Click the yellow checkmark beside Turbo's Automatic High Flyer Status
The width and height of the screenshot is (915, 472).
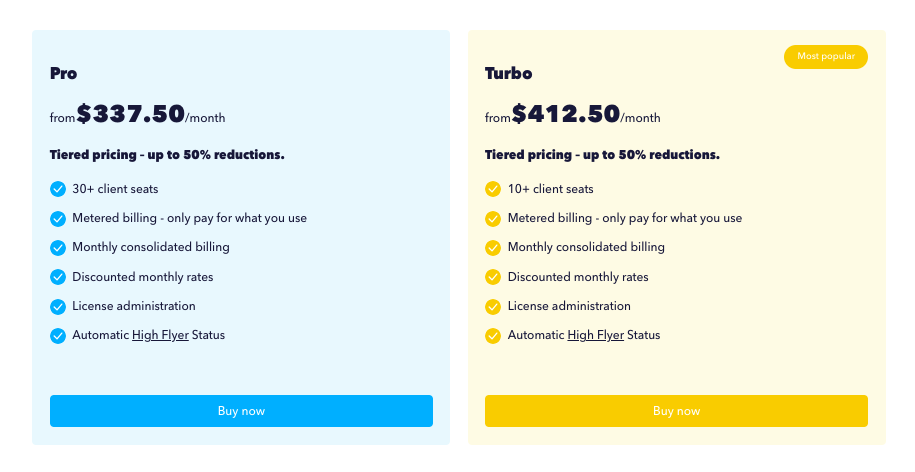coord(493,336)
